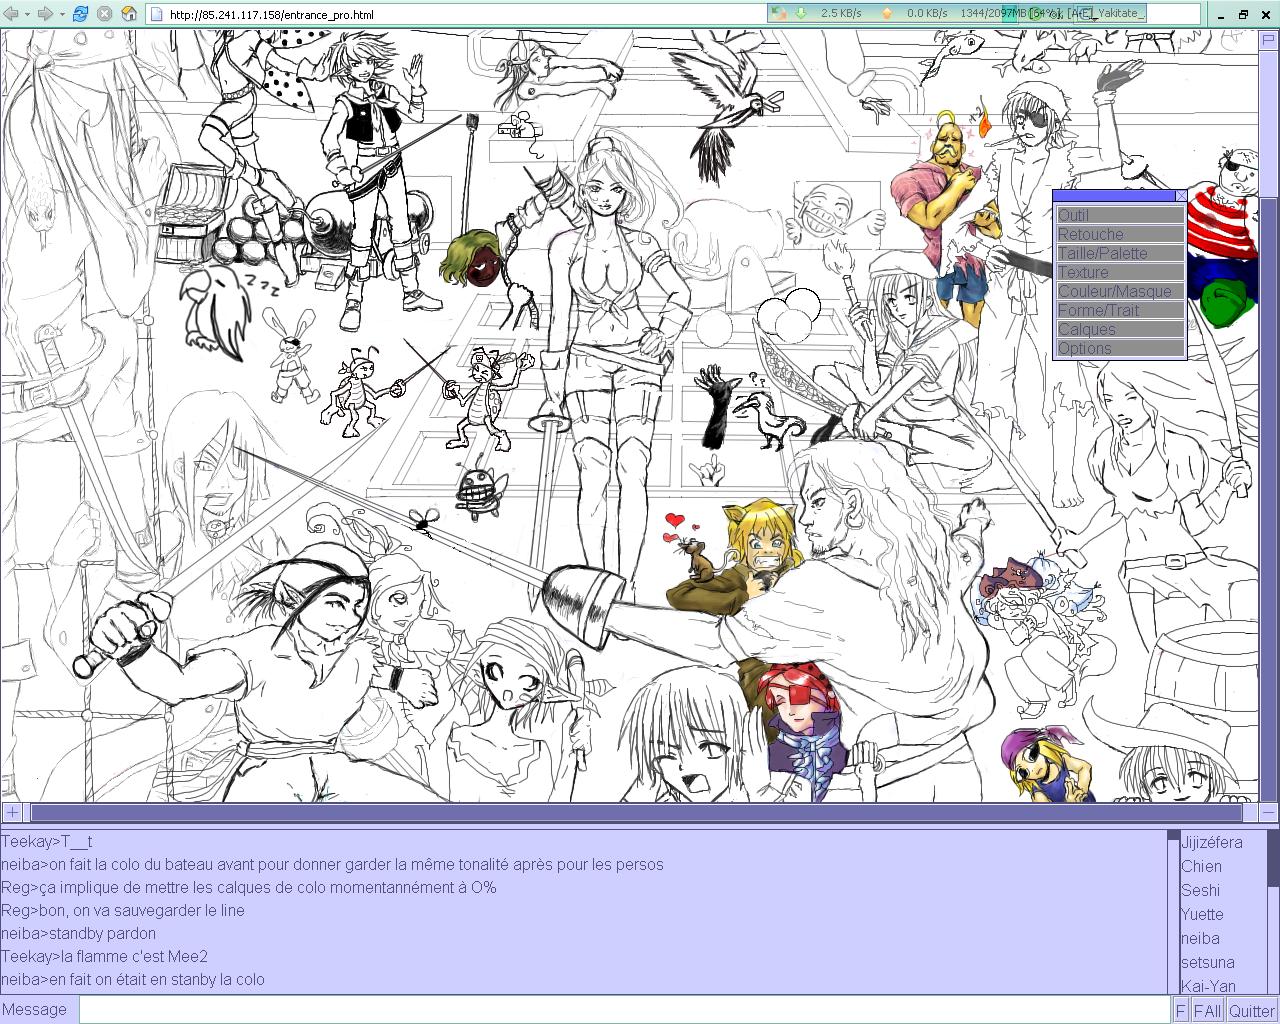Click the FAll button

(1207, 1011)
